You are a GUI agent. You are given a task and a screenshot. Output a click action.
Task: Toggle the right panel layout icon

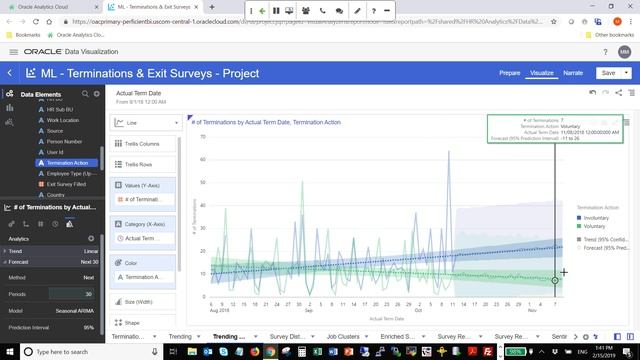[x=630, y=337]
